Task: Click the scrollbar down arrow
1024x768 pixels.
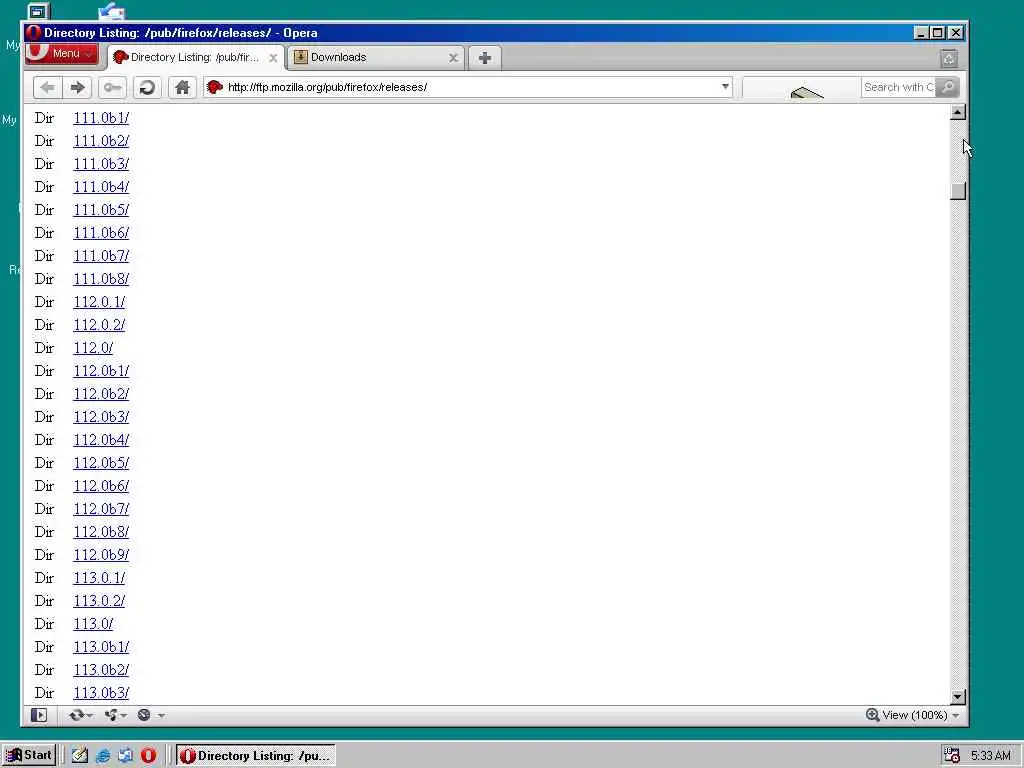Action: [958, 697]
